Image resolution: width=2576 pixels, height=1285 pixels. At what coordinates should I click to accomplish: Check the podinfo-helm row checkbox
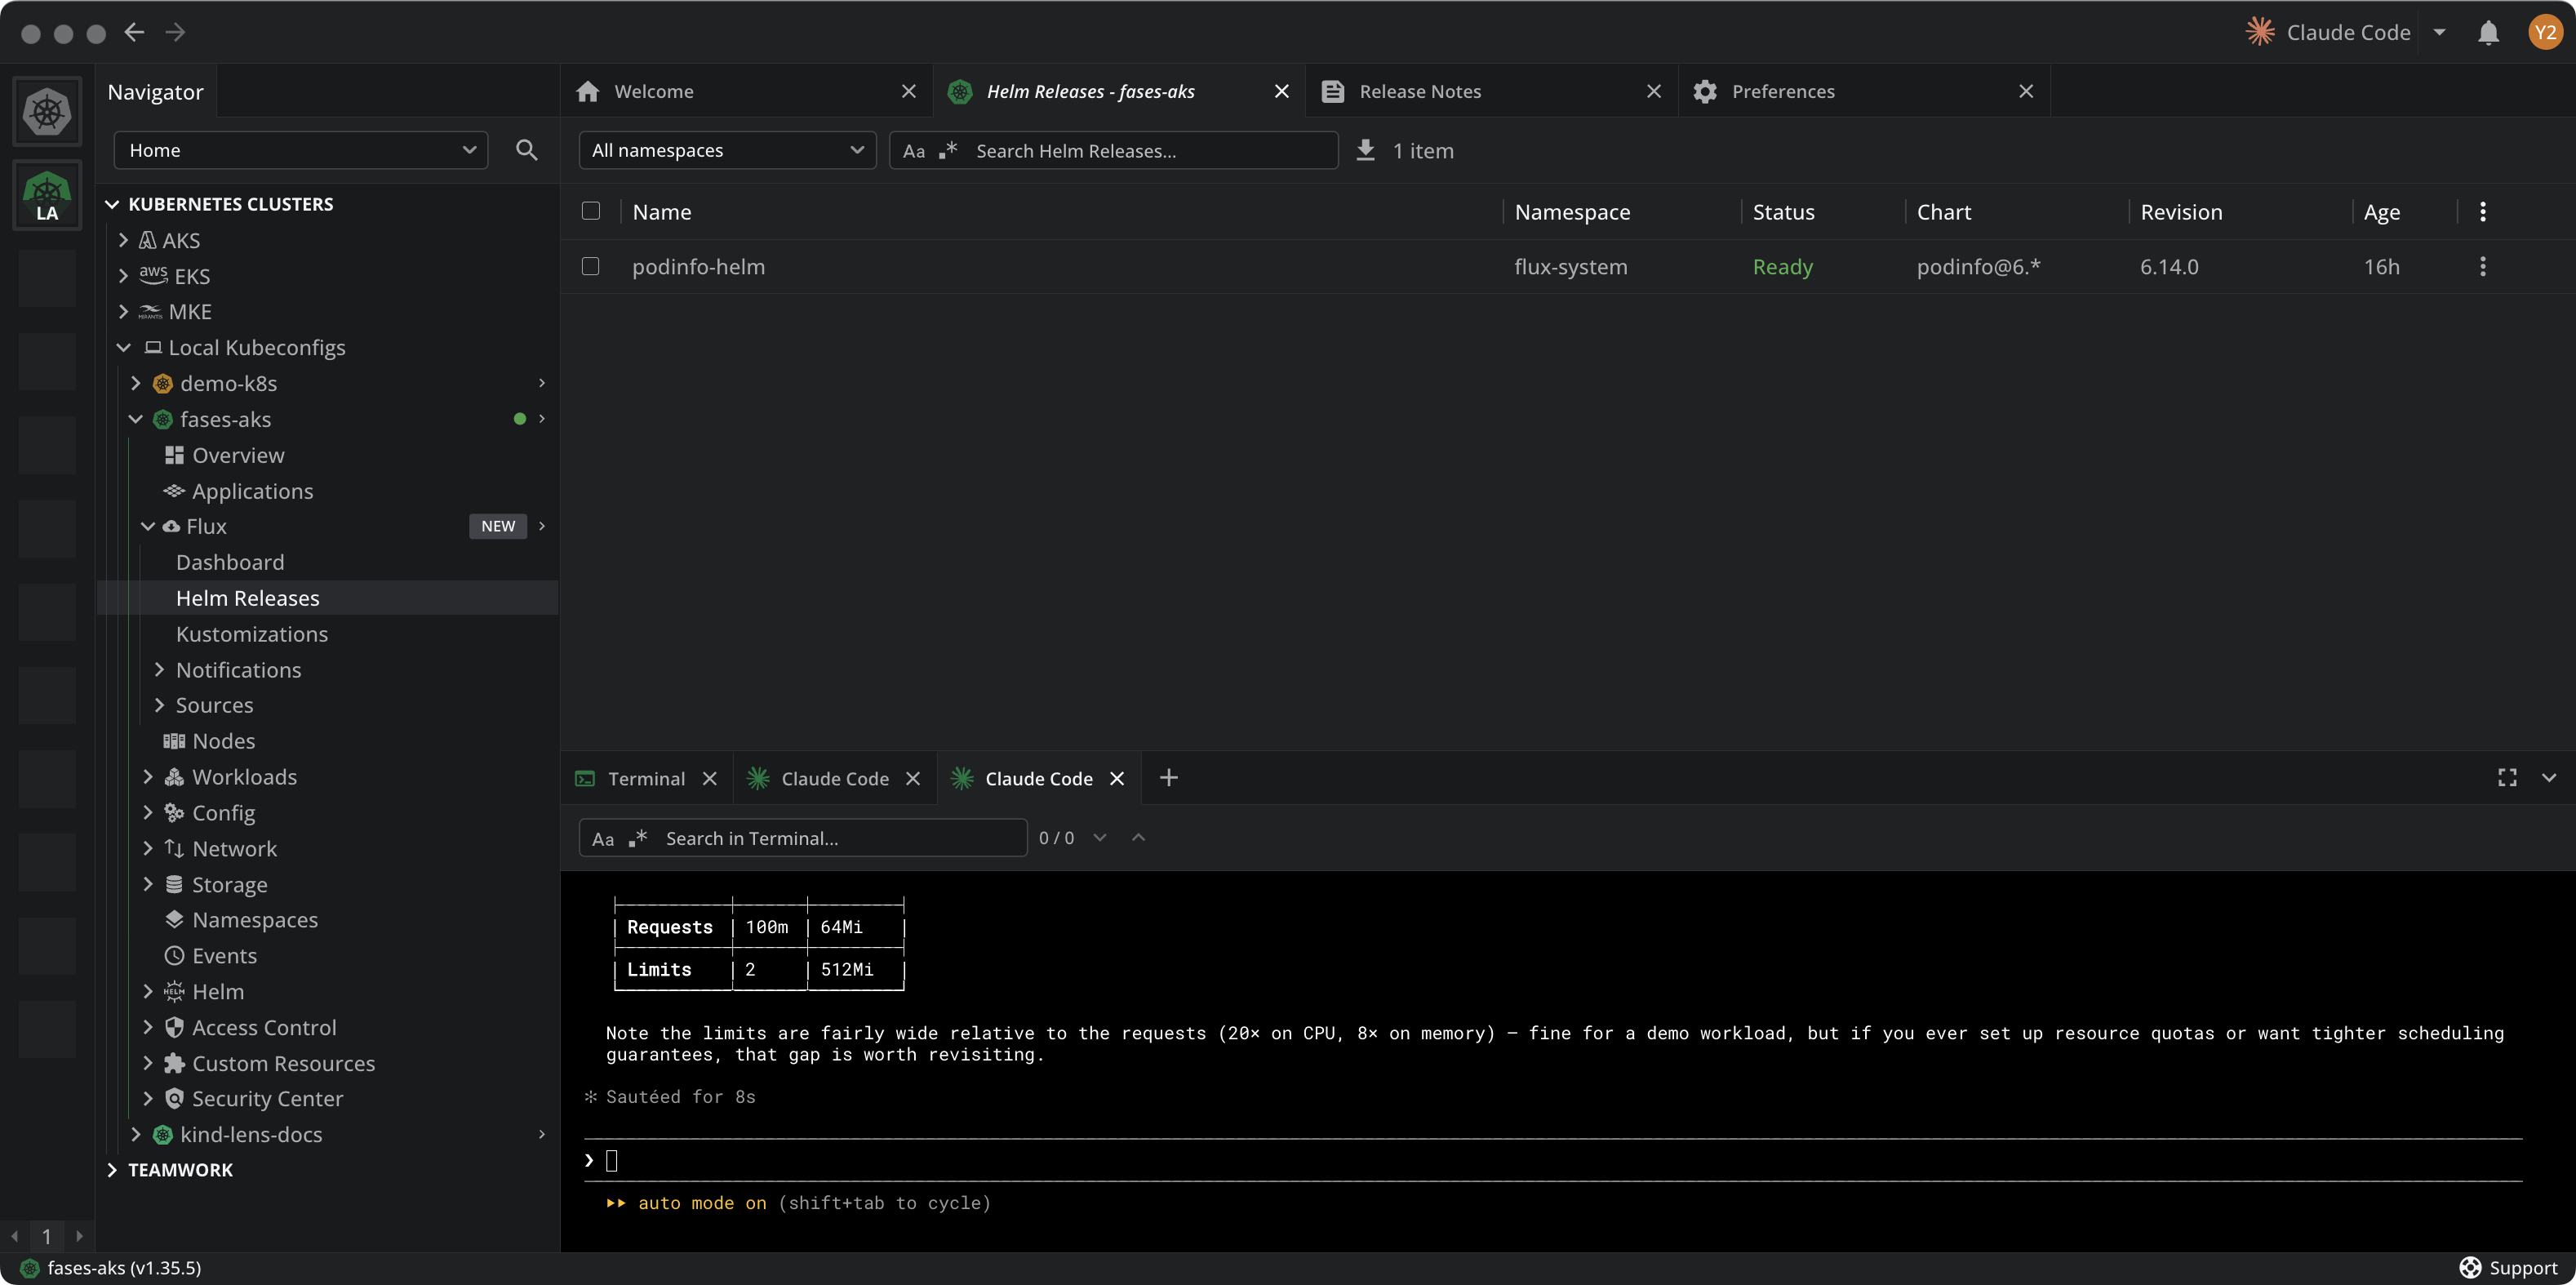(591, 266)
